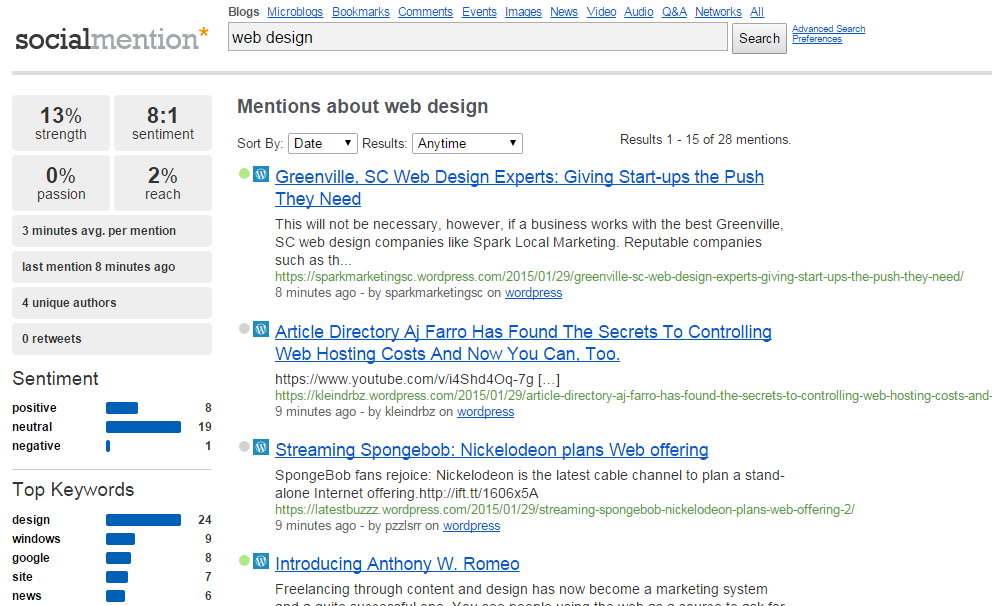This screenshot has width=992, height=606.
Task: Switch to the Bookmarks tab
Action: click(x=361, y=11)
